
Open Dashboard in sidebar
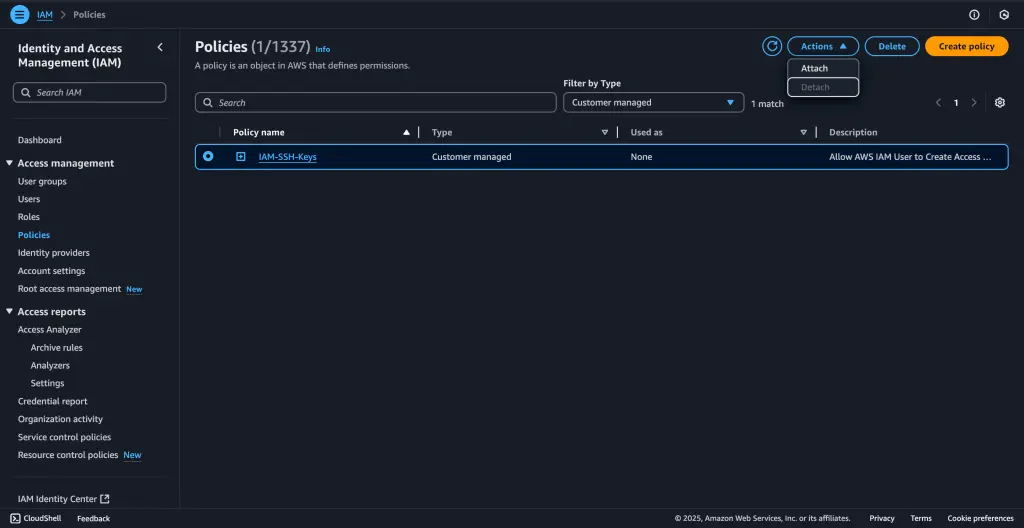[40, 140]
